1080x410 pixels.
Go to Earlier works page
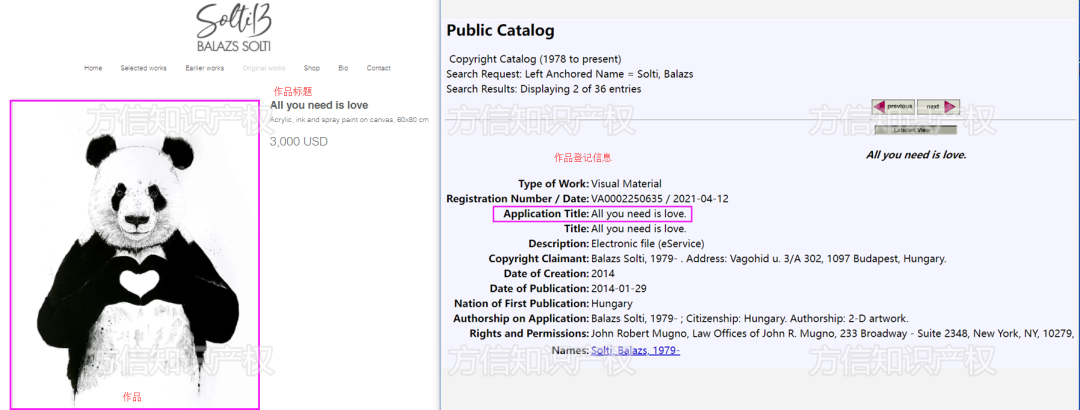[x=205, y=68]
